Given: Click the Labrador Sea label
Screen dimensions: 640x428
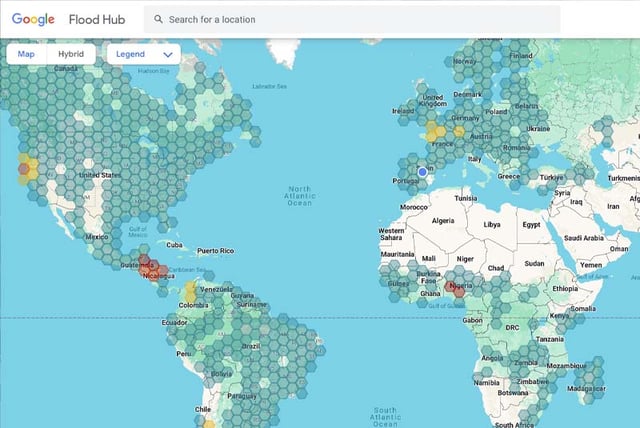Looking at the screenshot, I should [x=269, y=86].
